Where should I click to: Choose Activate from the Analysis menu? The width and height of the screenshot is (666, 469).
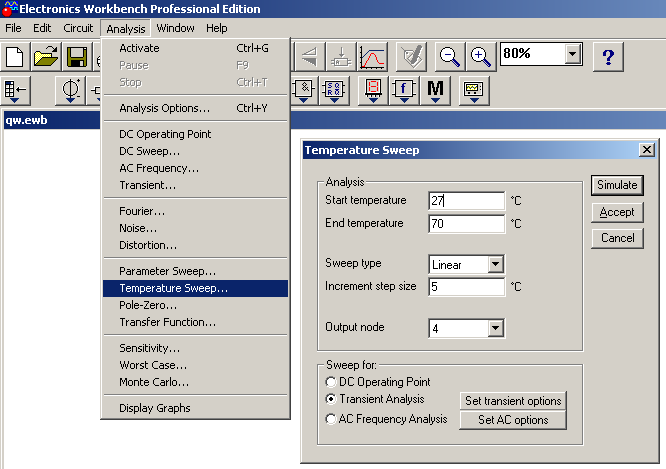[195, 48]
